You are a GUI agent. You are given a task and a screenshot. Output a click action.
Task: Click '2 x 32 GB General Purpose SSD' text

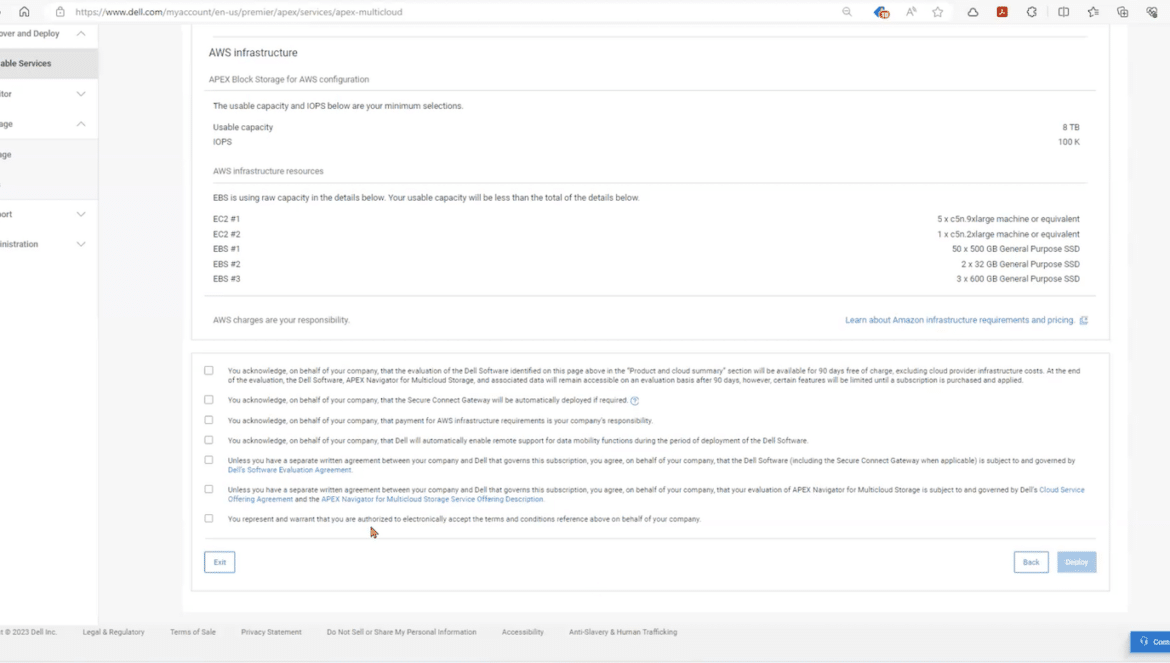(x=1020, y=264)
